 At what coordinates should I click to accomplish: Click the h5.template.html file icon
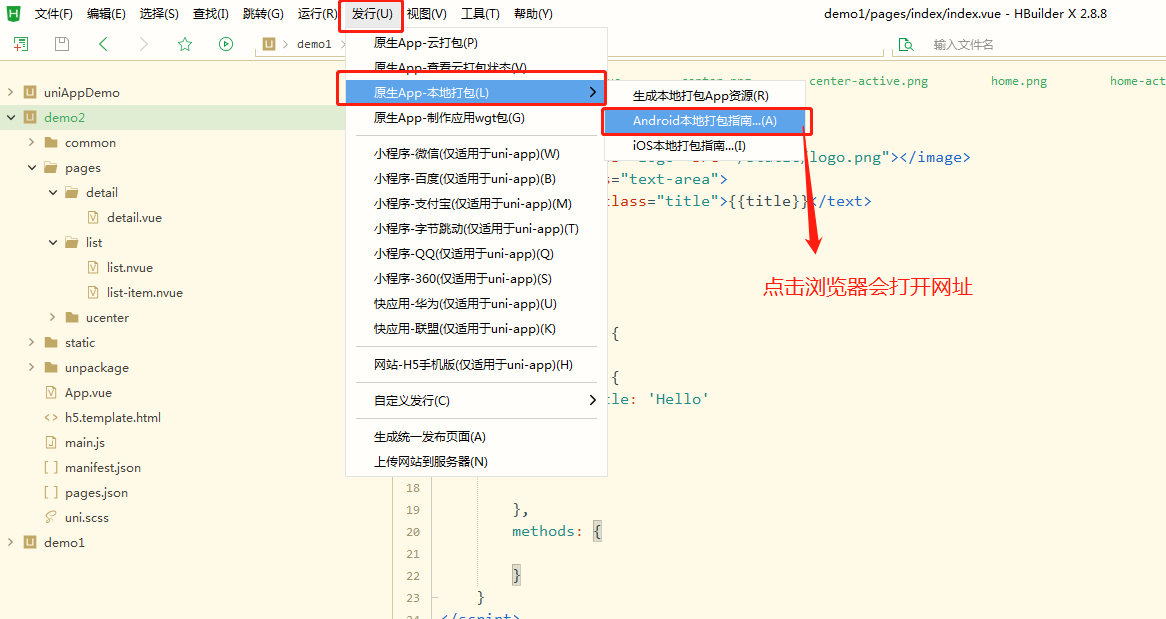[51, 417]
